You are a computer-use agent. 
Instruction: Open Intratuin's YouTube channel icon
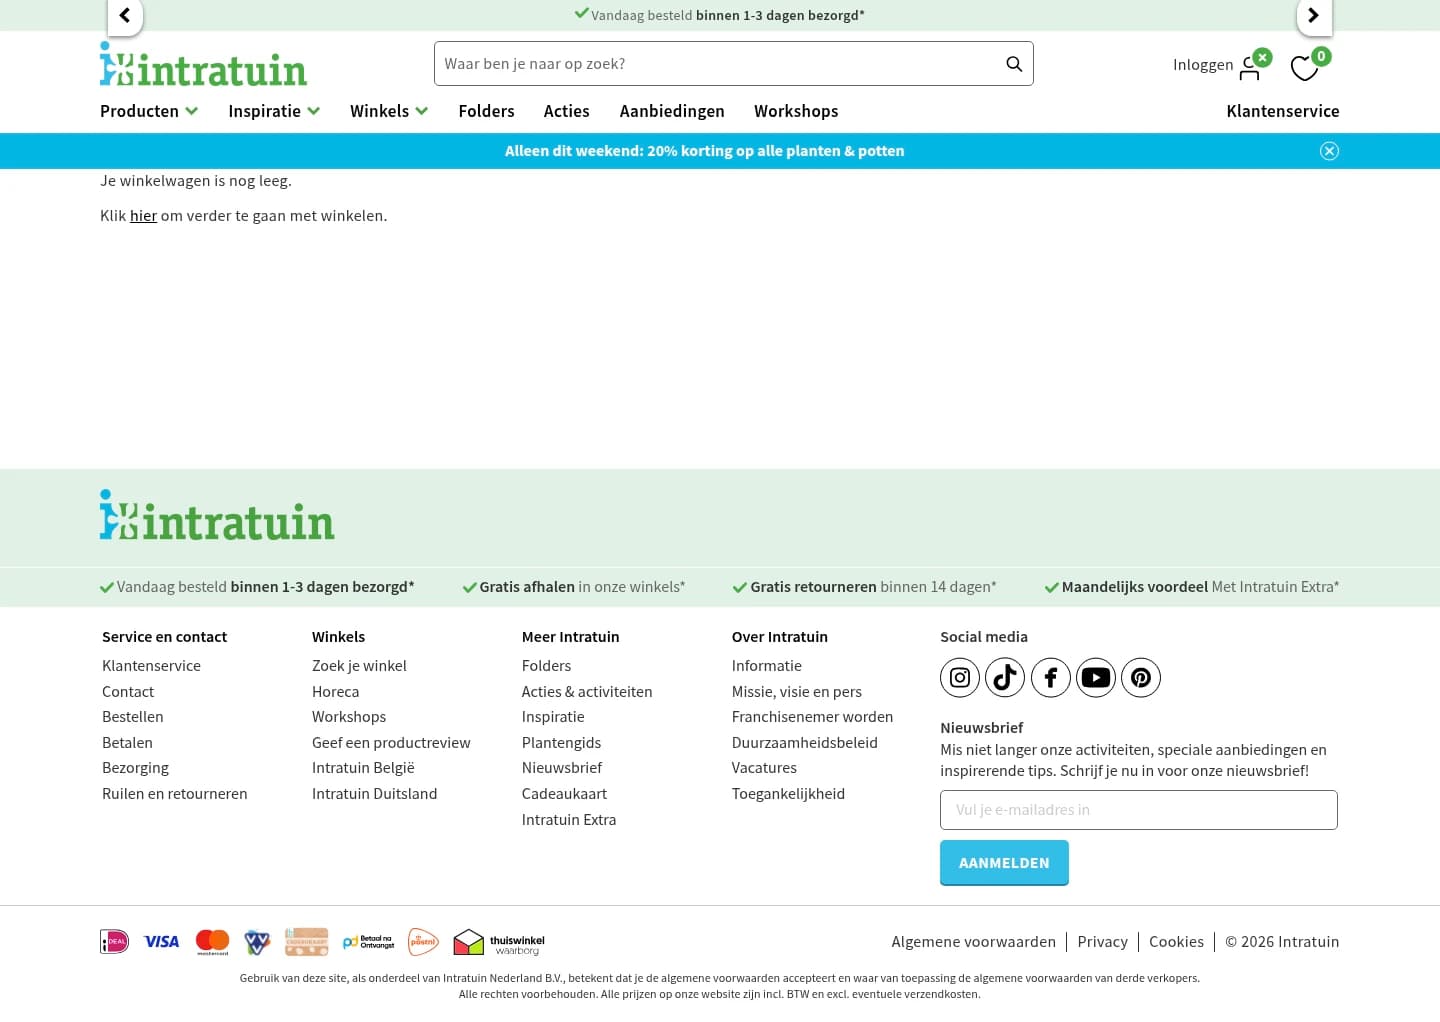(x=1096, y=677)
